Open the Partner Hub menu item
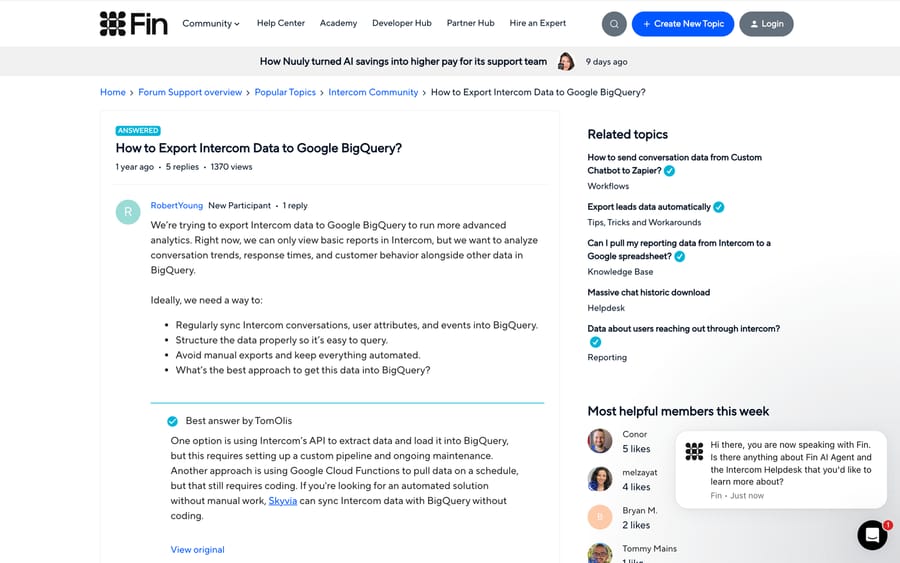The height and width of the screenshot is (563, 900). (x=470, y=23)
